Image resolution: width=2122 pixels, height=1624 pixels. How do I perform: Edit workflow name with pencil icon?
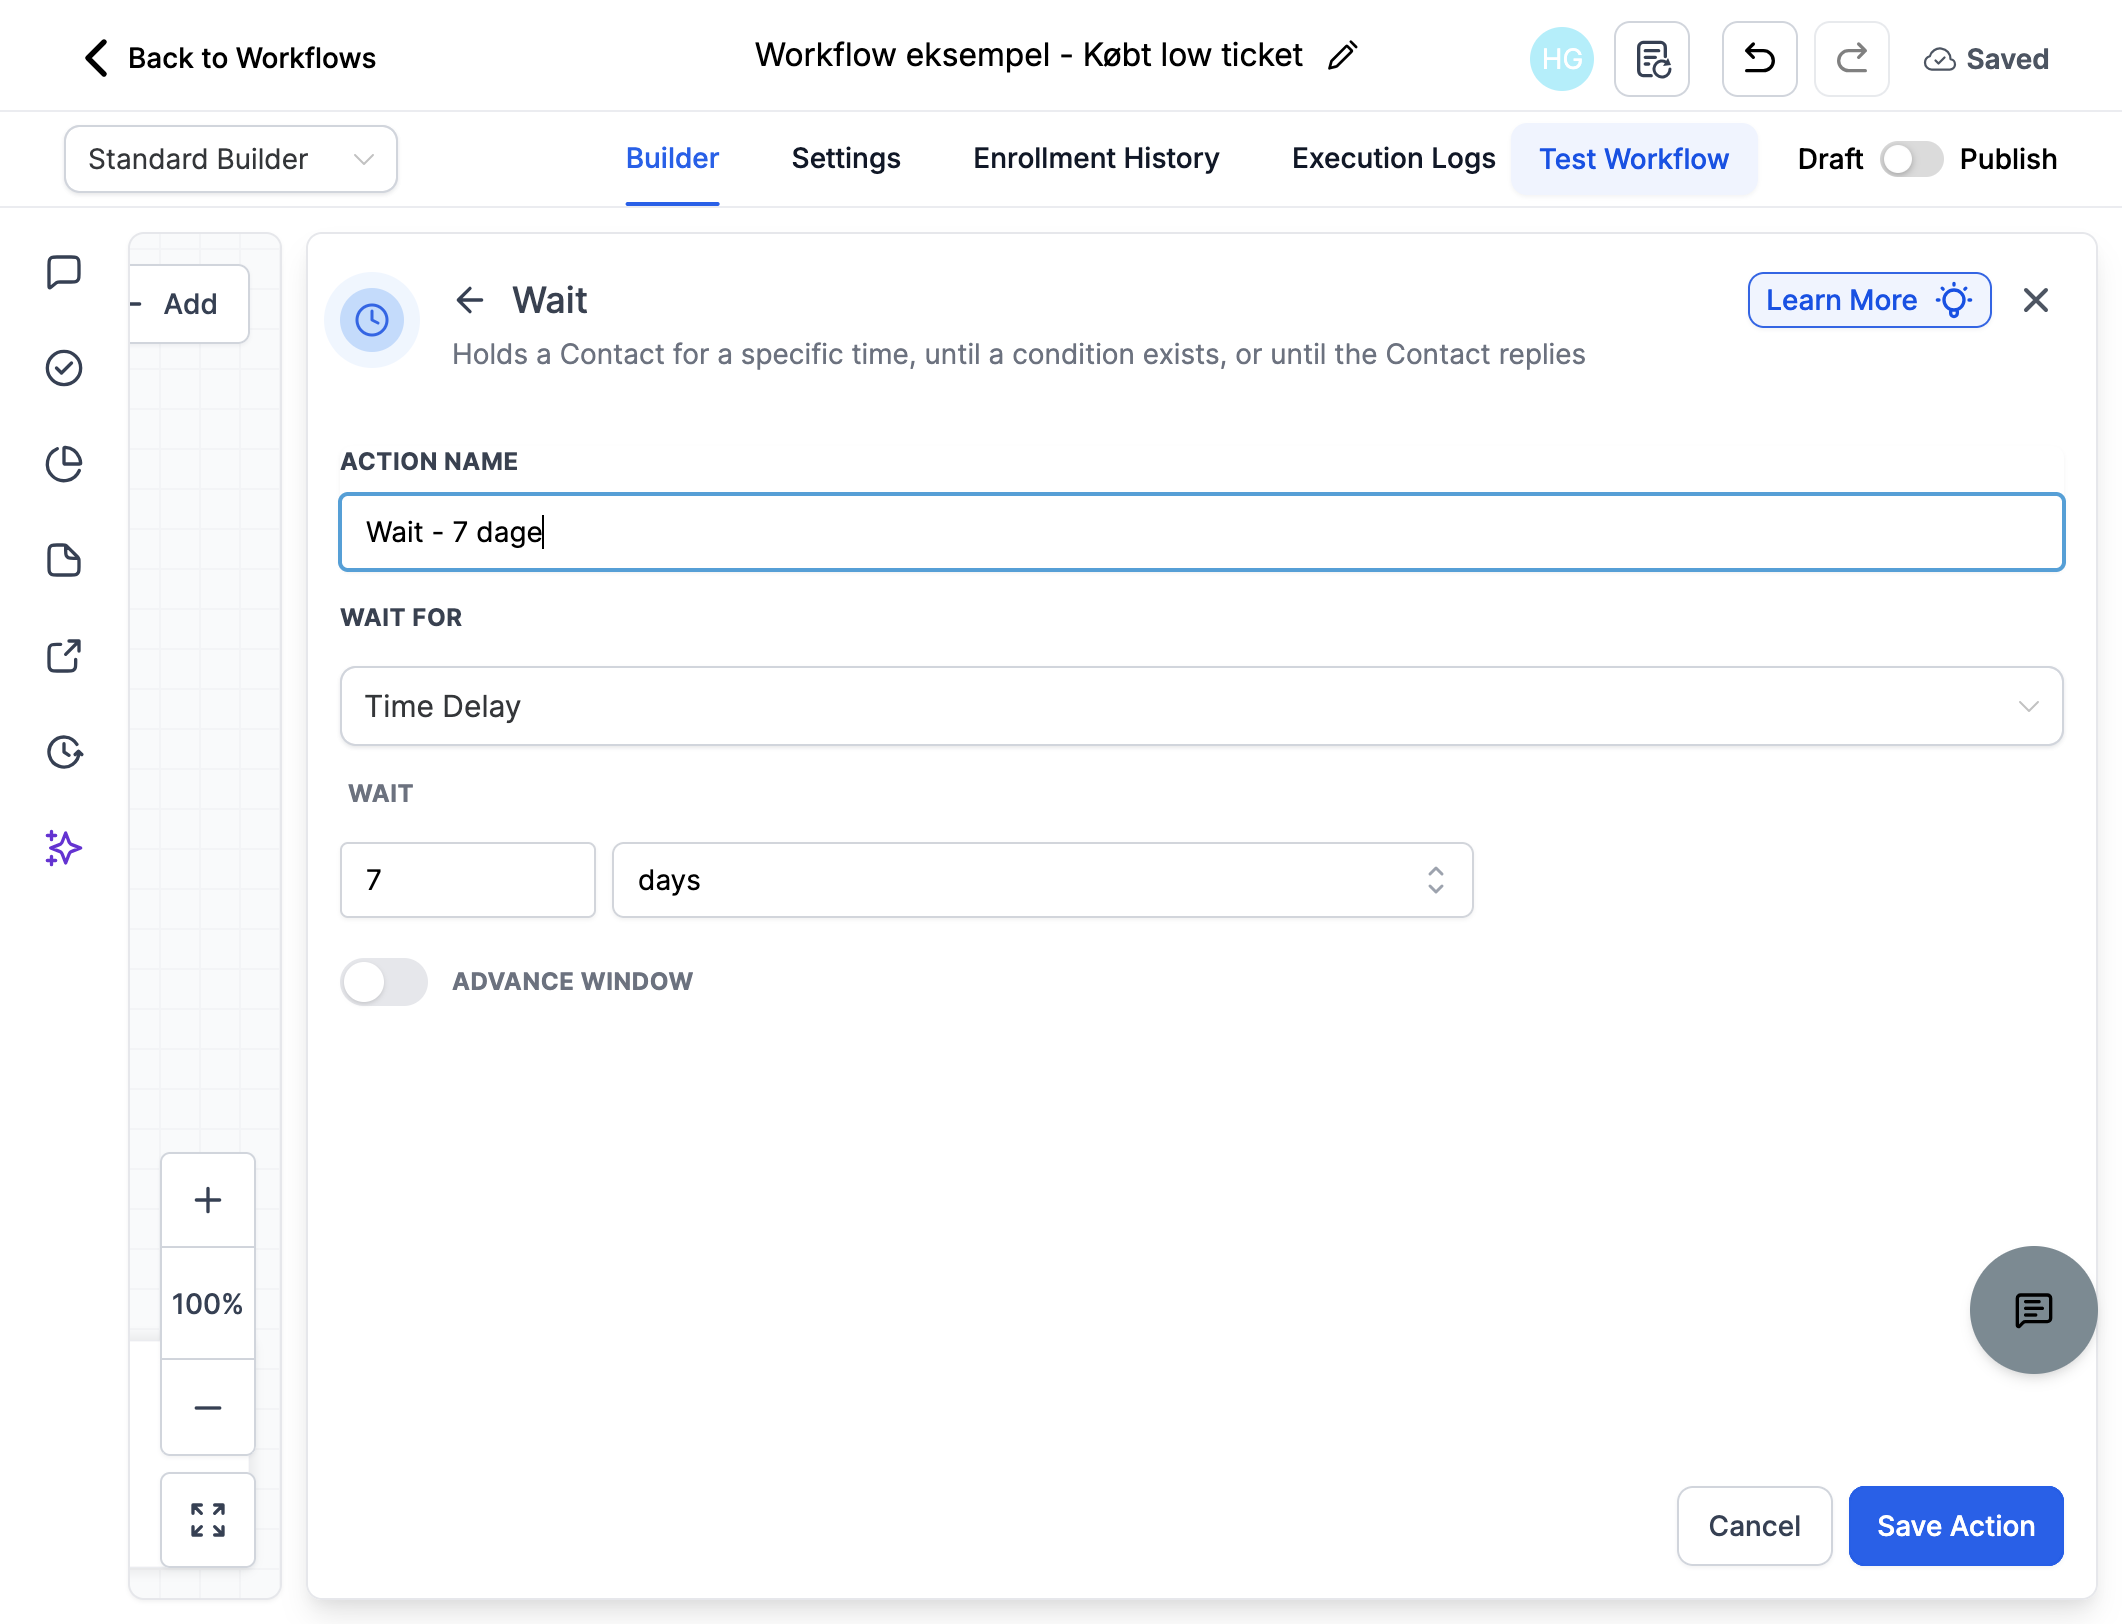point(1342,56)
